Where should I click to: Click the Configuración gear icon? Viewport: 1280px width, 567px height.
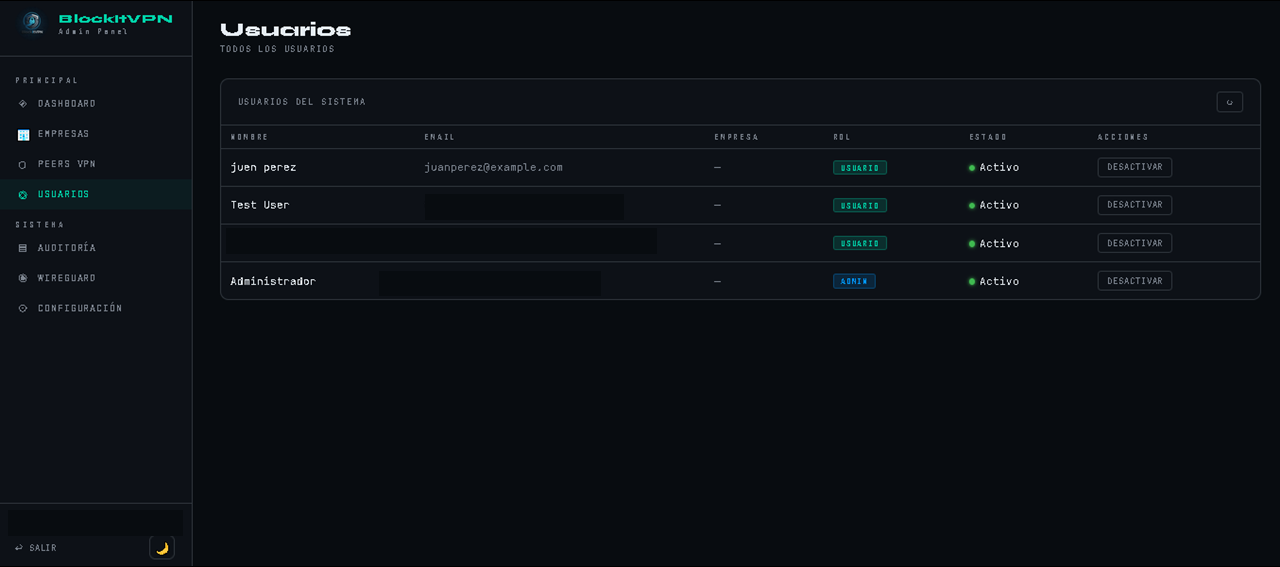click(23, 308)
